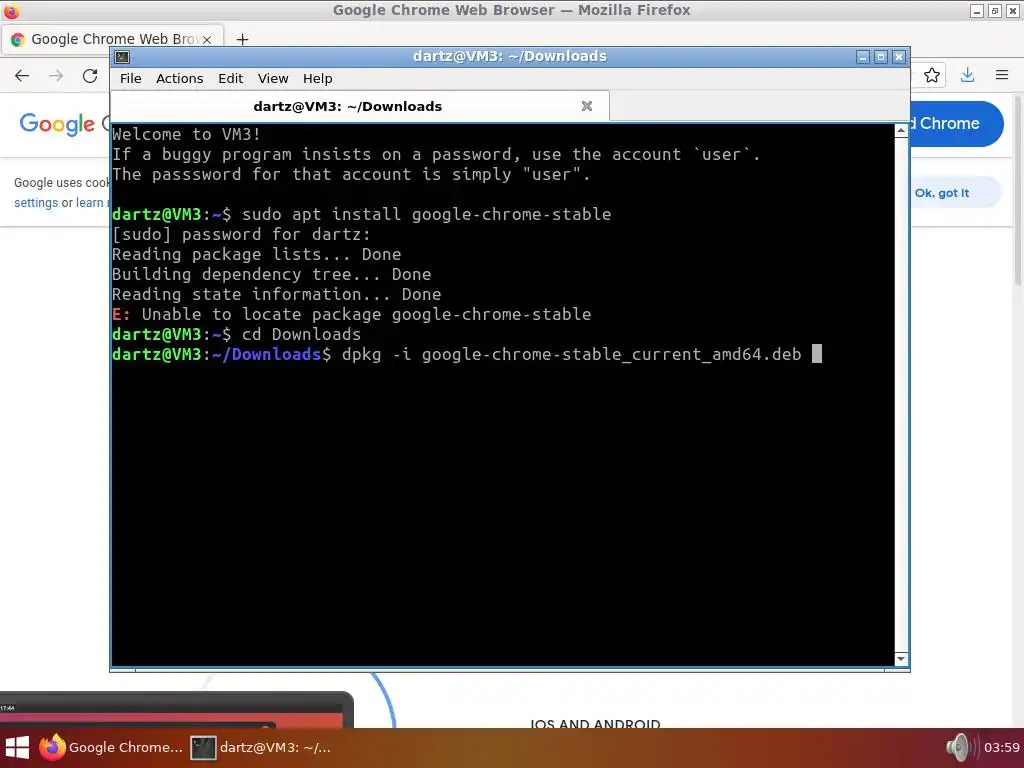Close the Firefox window
Viewport: 1024px width, 768px height.
(1013, 11)
